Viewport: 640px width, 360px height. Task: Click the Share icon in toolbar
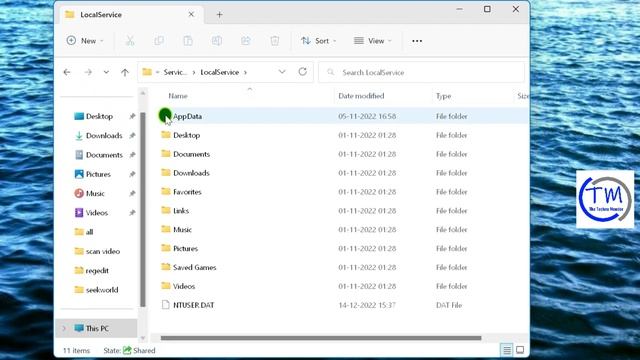click(246, 41)
